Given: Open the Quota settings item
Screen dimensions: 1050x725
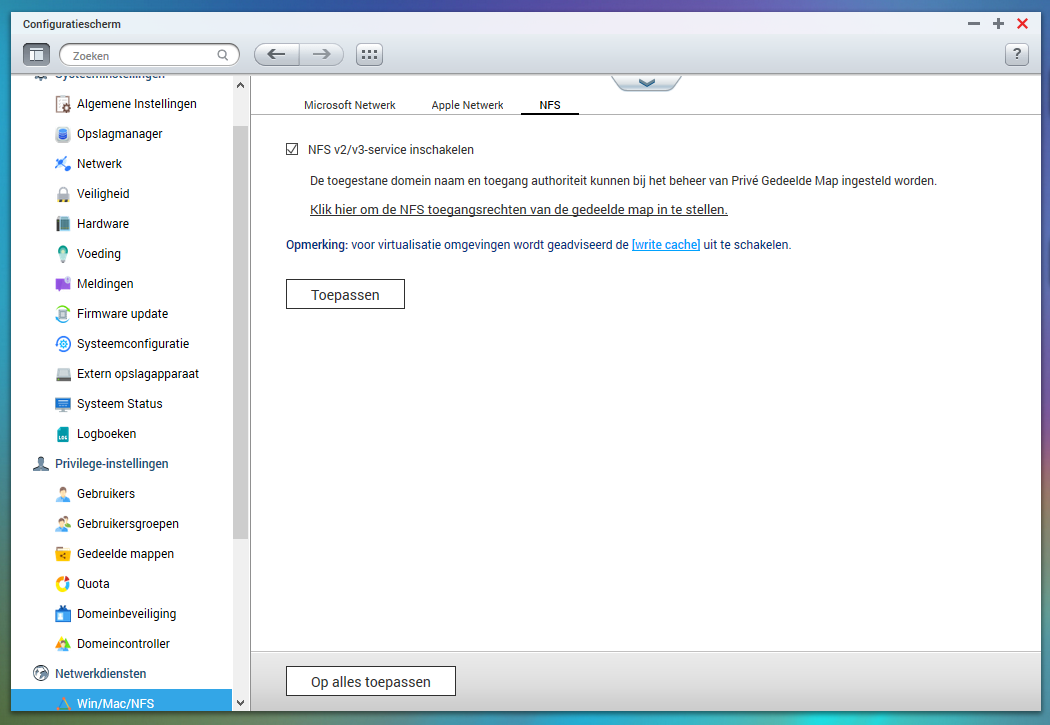Looking at the screenshot, I should [93, 584].
